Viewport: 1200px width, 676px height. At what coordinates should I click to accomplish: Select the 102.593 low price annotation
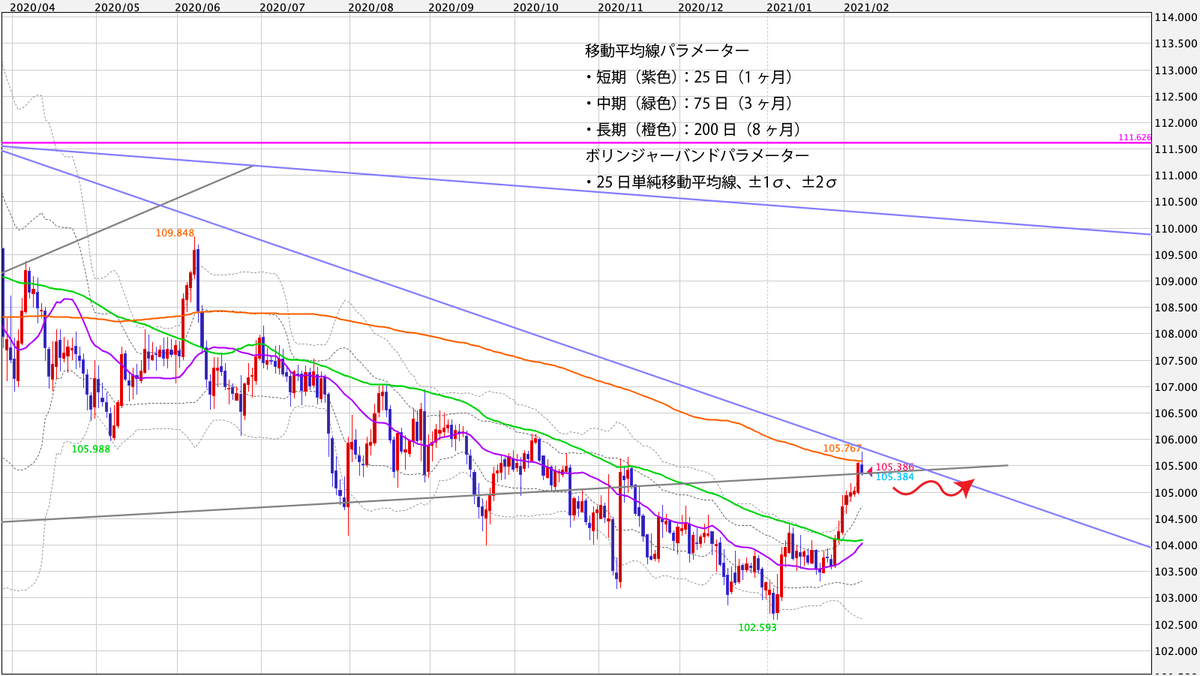[x=757, y=628]
